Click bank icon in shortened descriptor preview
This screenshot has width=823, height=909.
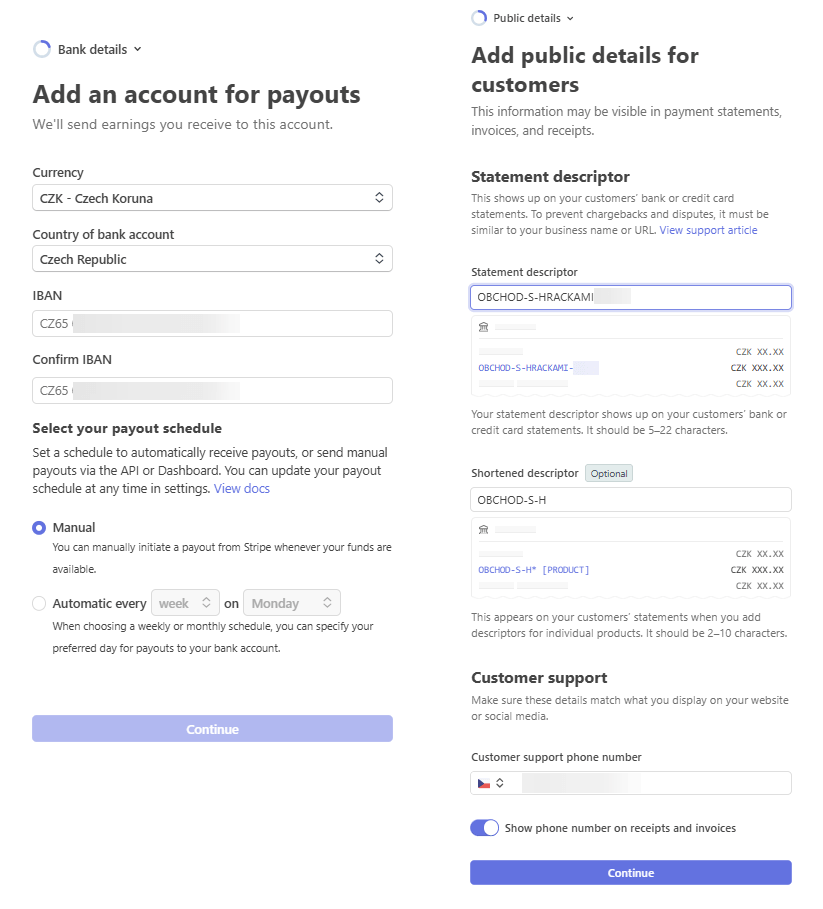coord(483,529)
